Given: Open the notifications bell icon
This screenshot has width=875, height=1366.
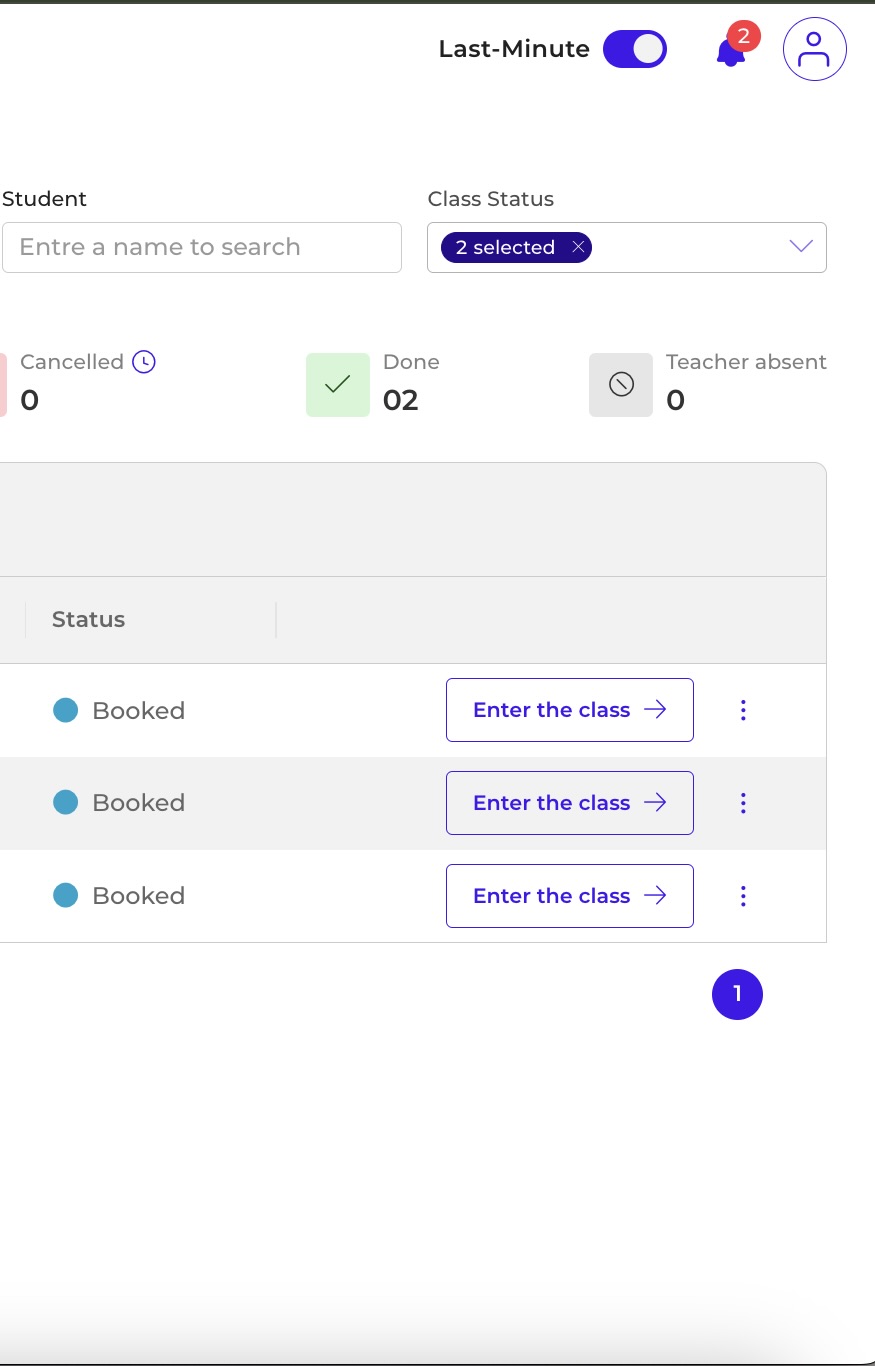Looking at the screenshot, I should [x=730, y=52].
